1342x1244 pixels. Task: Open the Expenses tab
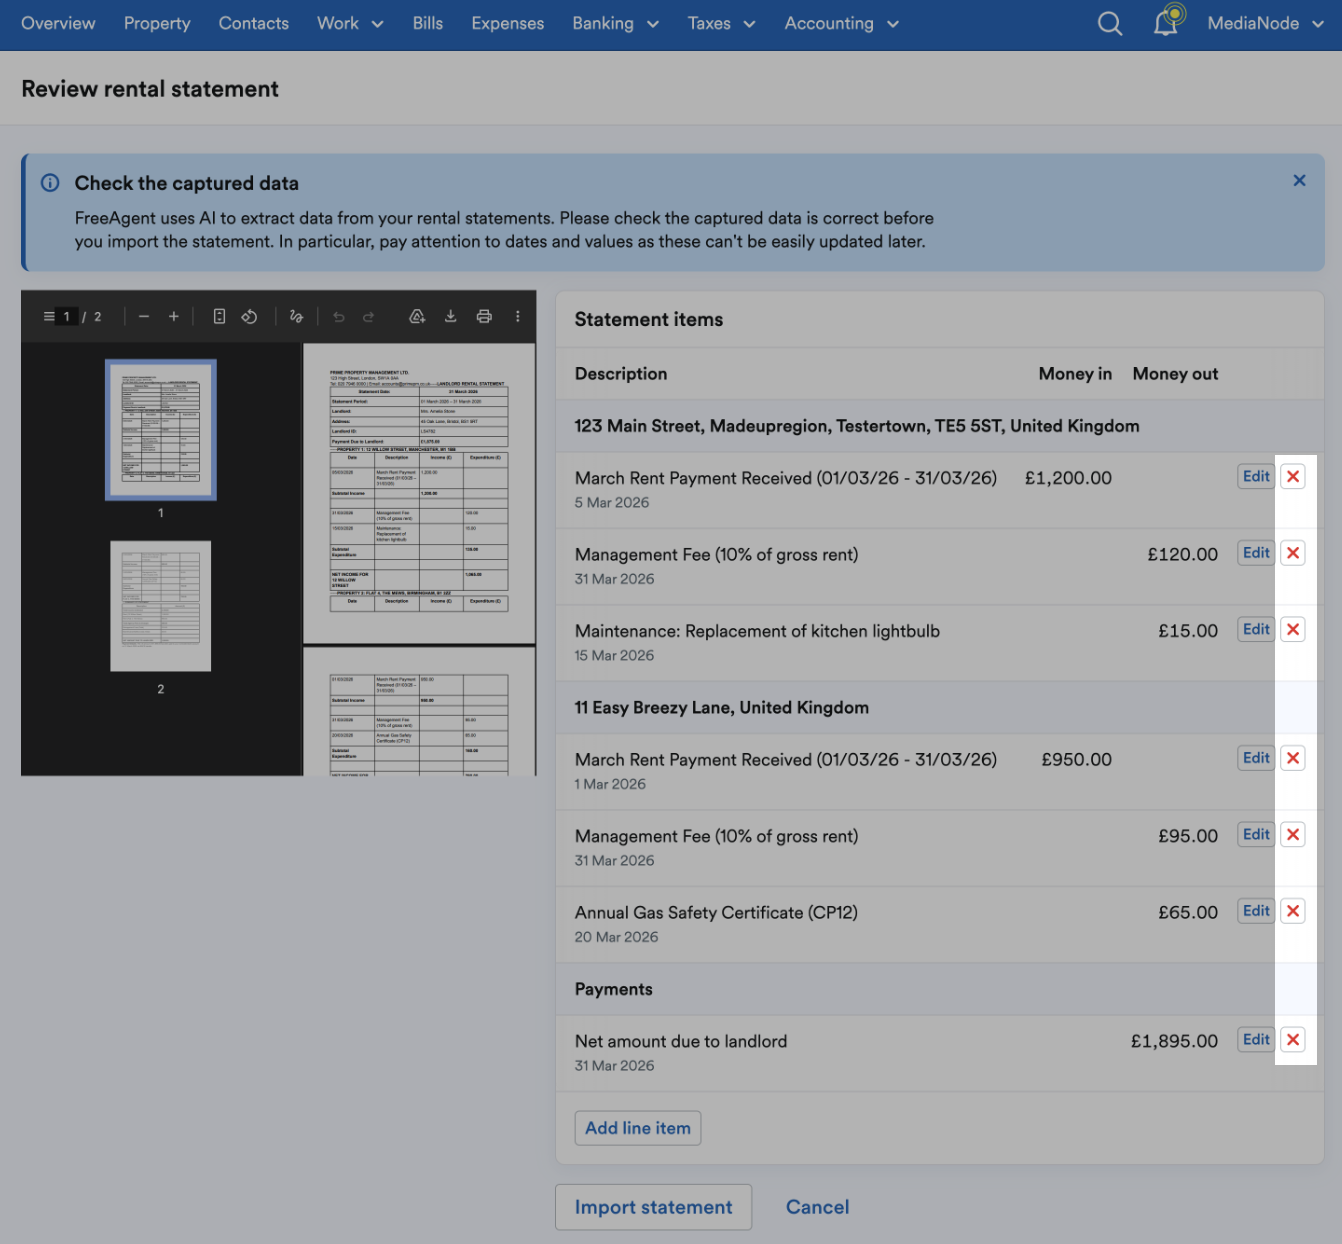tap(508, 23)
